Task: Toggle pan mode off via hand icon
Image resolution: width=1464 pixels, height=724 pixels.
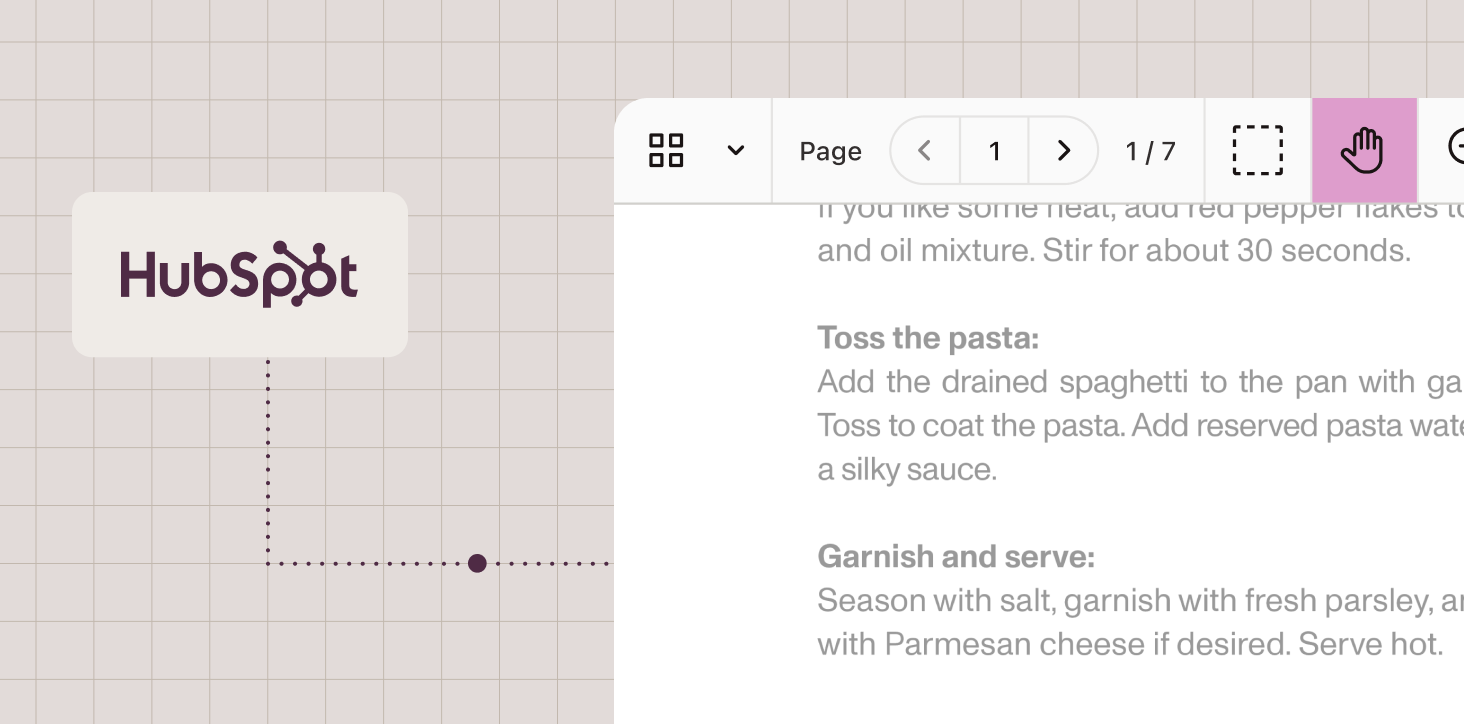Action: (1364, 150)
